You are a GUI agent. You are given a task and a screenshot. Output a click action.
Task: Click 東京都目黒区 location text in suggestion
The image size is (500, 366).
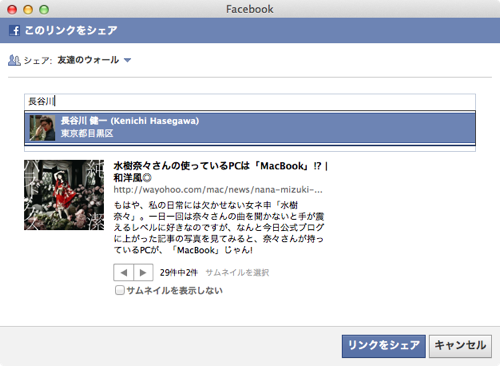[87, 133]
